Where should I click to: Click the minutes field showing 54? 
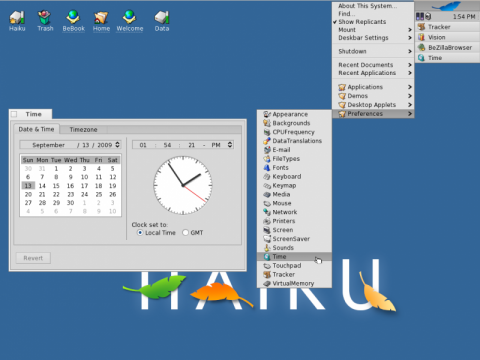click(x=167, y=145)
